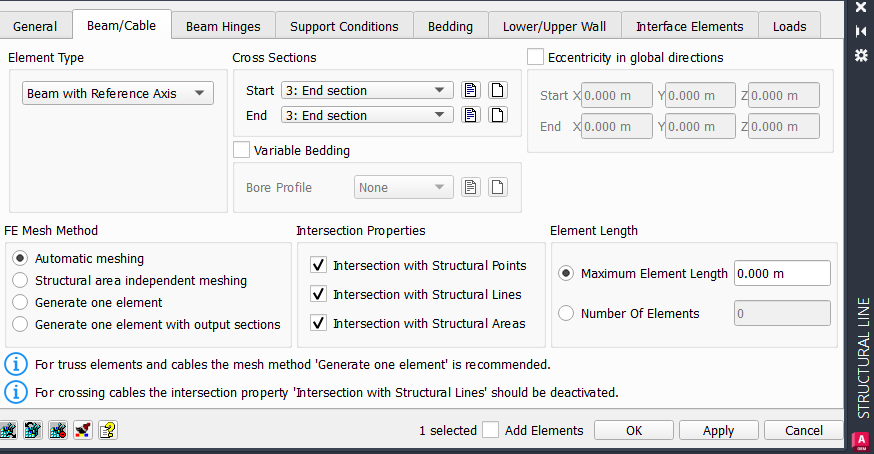
Task: Enable Eccentricity in global directions checkbox
Action: coord(535,57)
